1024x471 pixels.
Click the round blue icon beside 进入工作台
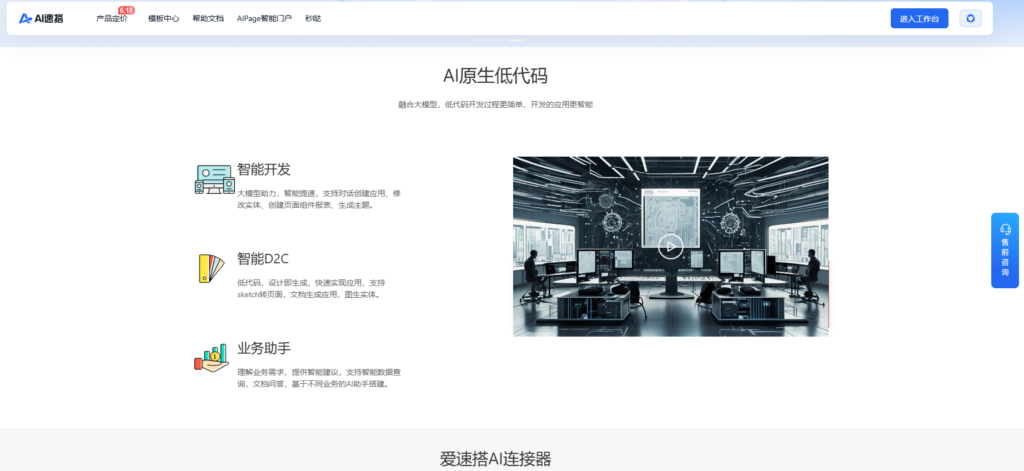(970, 18)
